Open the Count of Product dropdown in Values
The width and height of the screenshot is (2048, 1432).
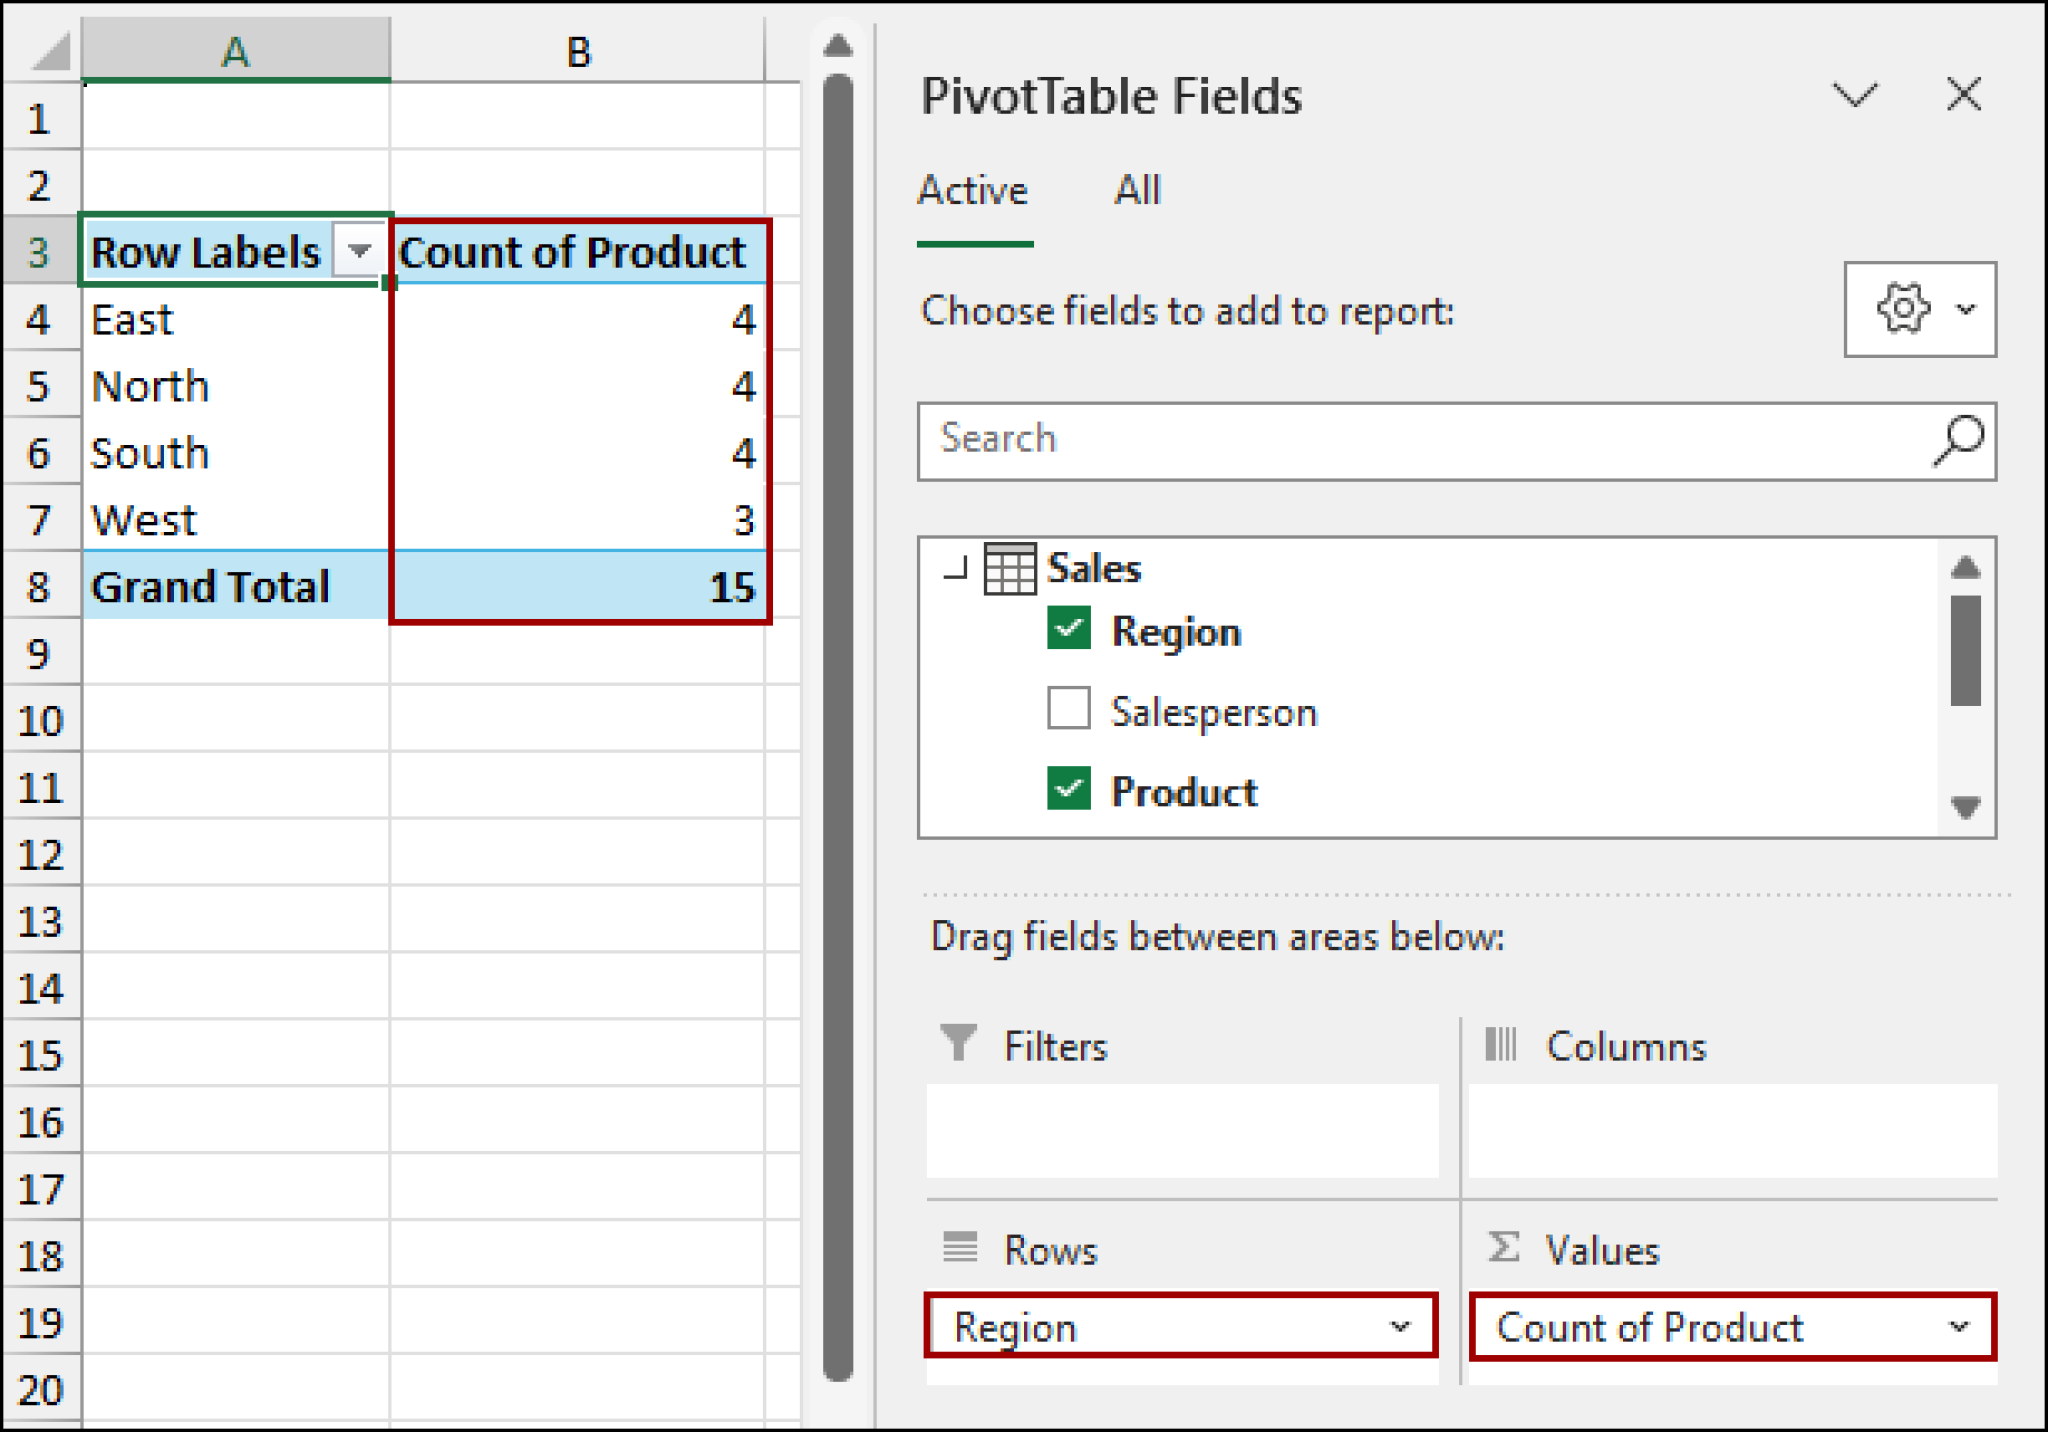tap(1958, 1327)
